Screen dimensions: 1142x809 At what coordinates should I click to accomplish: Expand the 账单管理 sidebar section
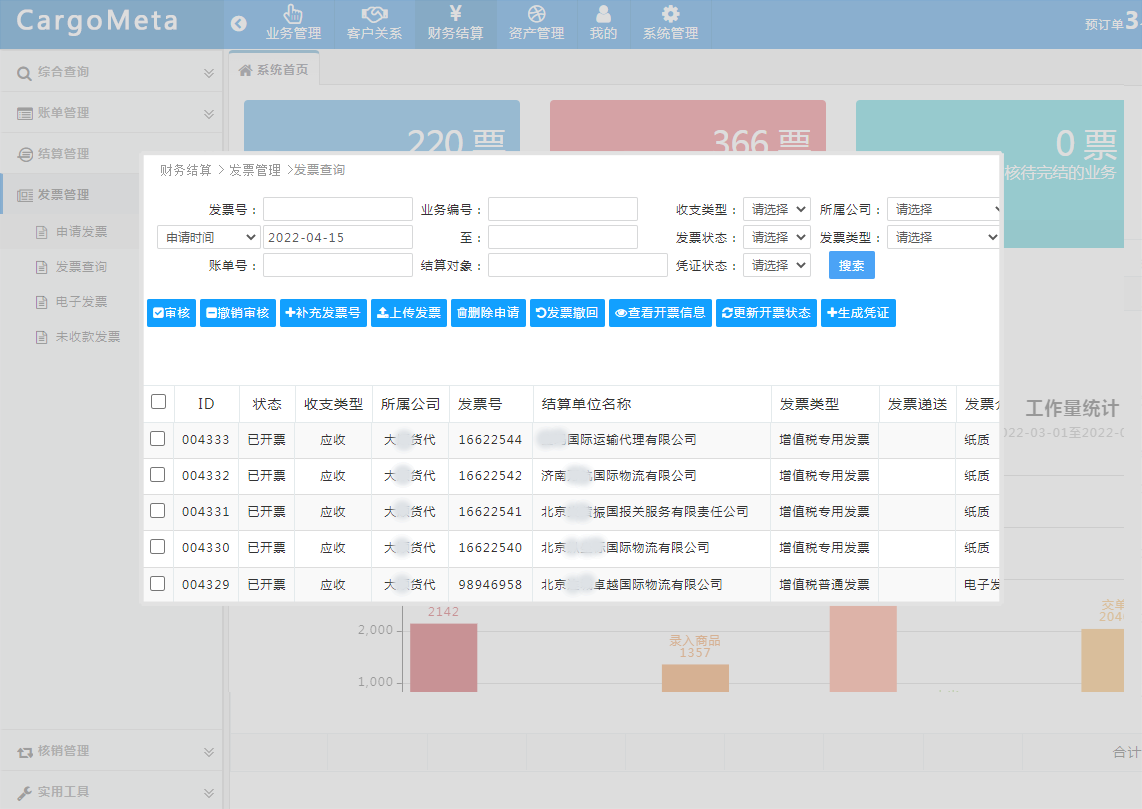point(208,114)
